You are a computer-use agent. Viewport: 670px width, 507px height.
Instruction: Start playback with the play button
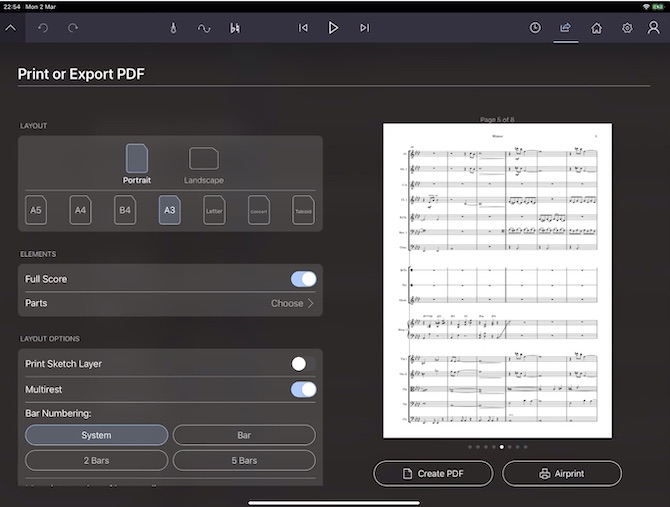coord(333,28)
